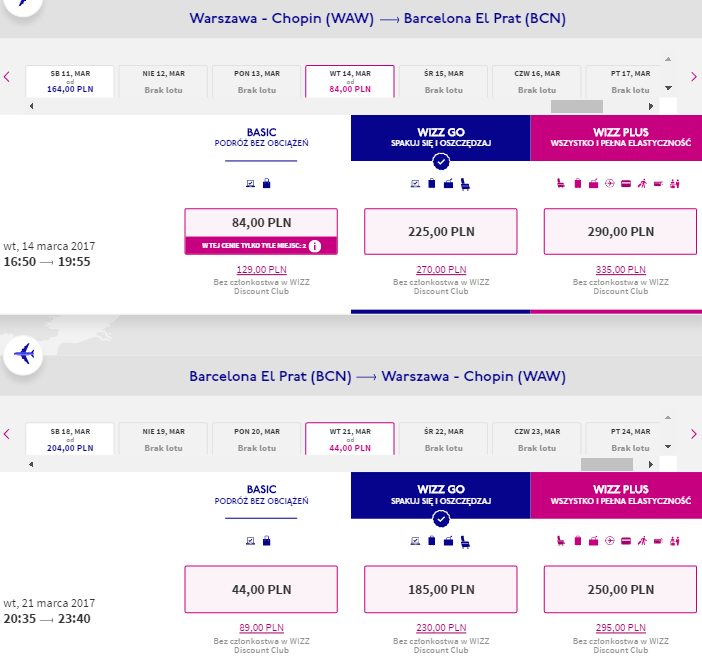Click the ŚR 15, MAR no-flight date
The image size is (702, 664).
443,81
